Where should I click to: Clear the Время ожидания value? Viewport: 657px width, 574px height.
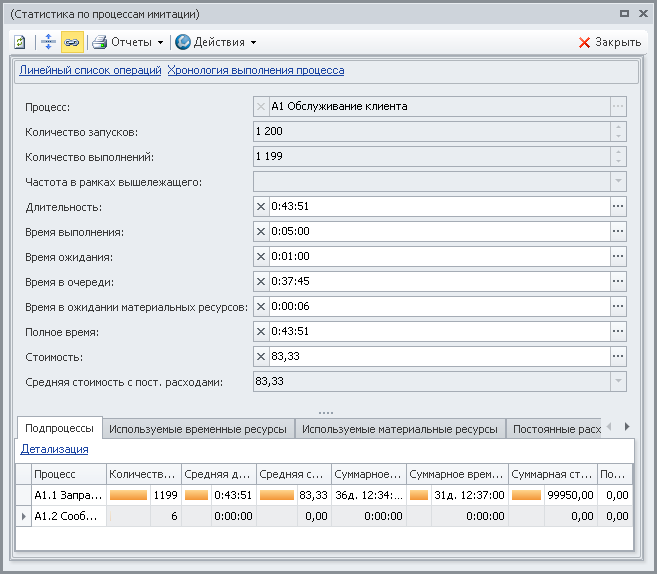click(x=261, y=256)
